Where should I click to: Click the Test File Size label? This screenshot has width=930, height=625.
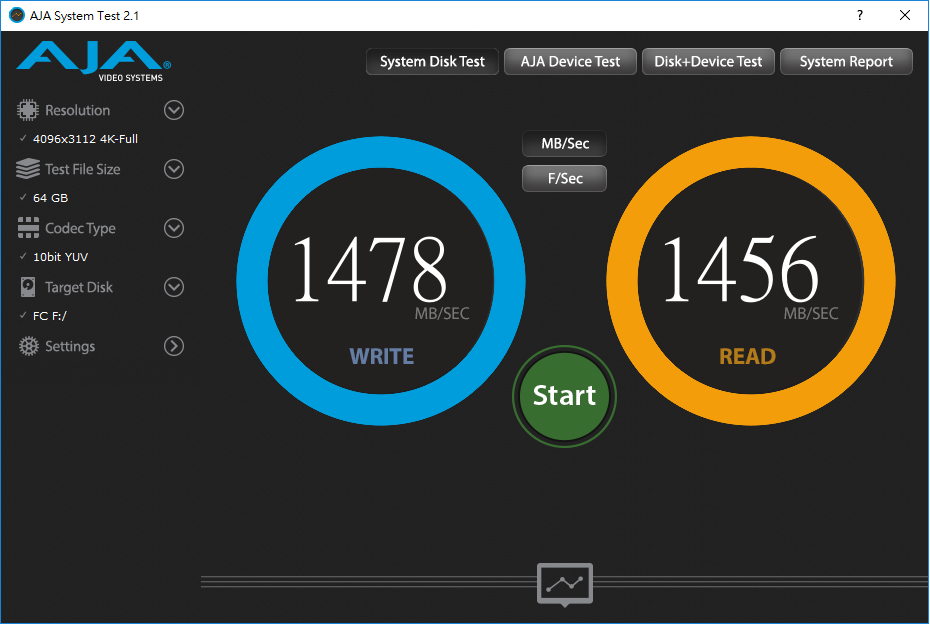coord(83,170)
